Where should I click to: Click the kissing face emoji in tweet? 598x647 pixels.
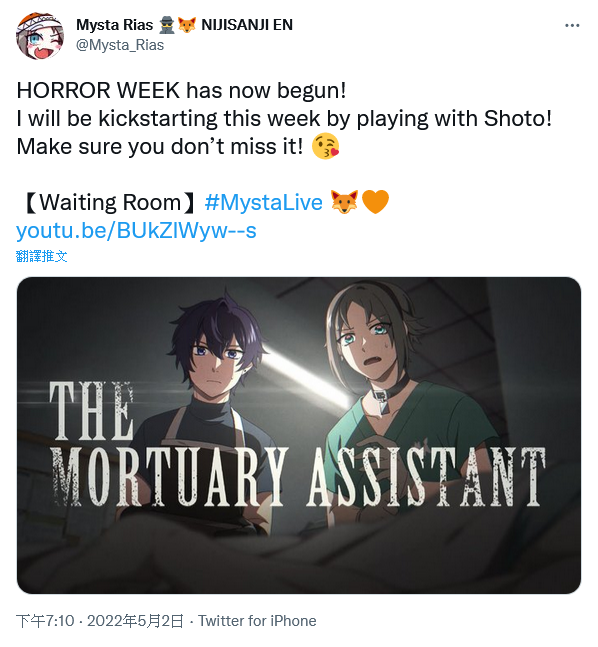coord(325,146)
